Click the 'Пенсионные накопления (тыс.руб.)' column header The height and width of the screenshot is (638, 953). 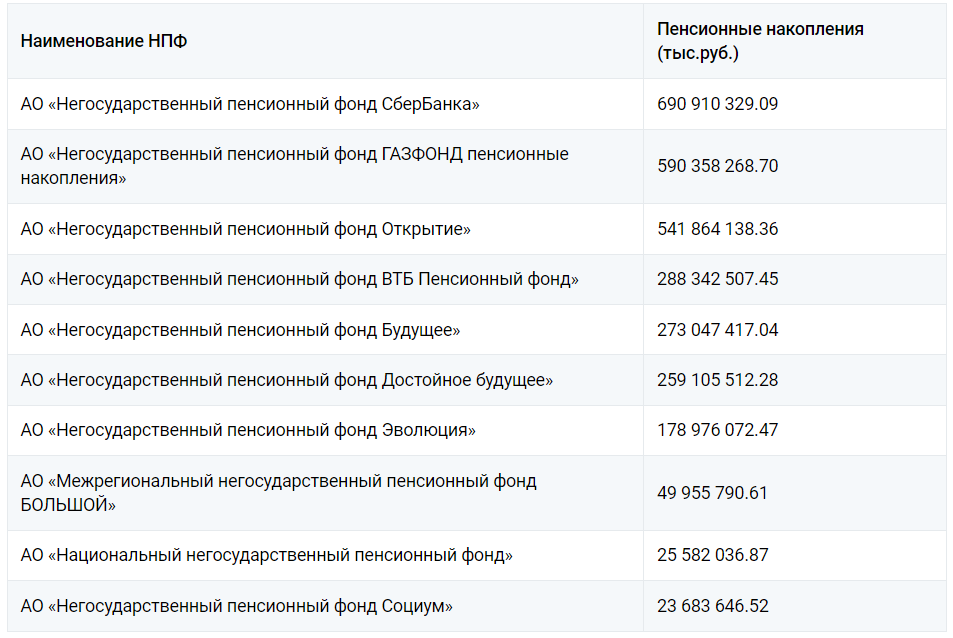point(760,41)
